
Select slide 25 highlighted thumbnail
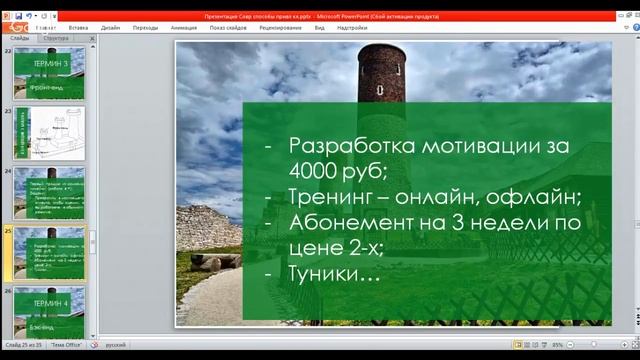[49, 253]
